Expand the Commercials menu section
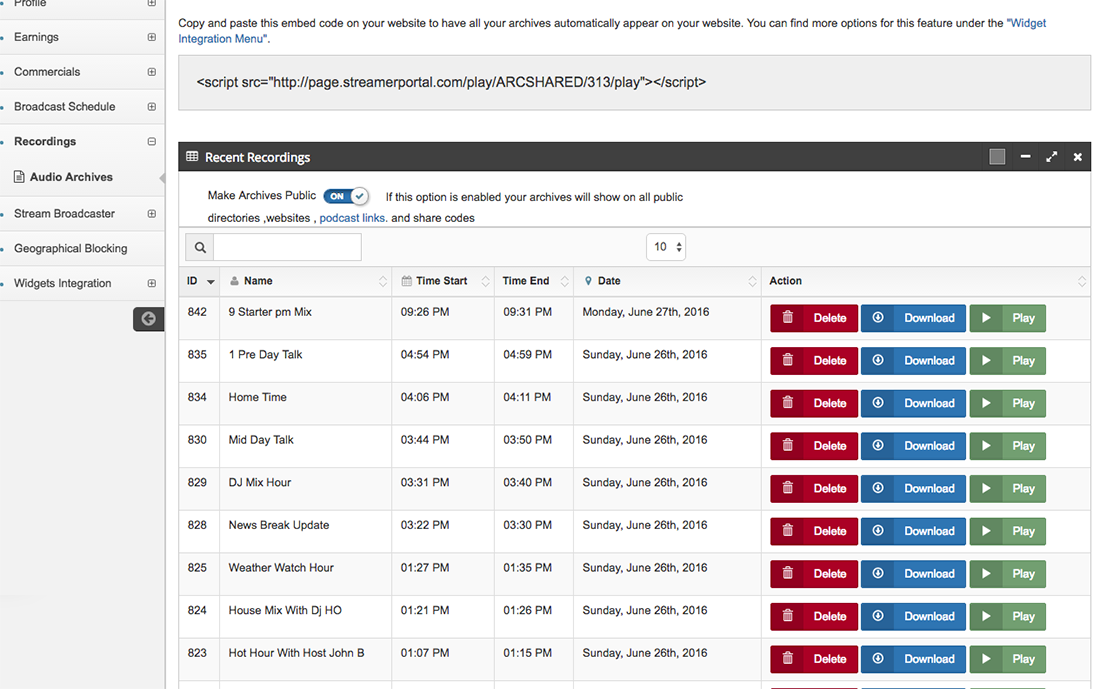1100x689 pixels. (152, 72)
